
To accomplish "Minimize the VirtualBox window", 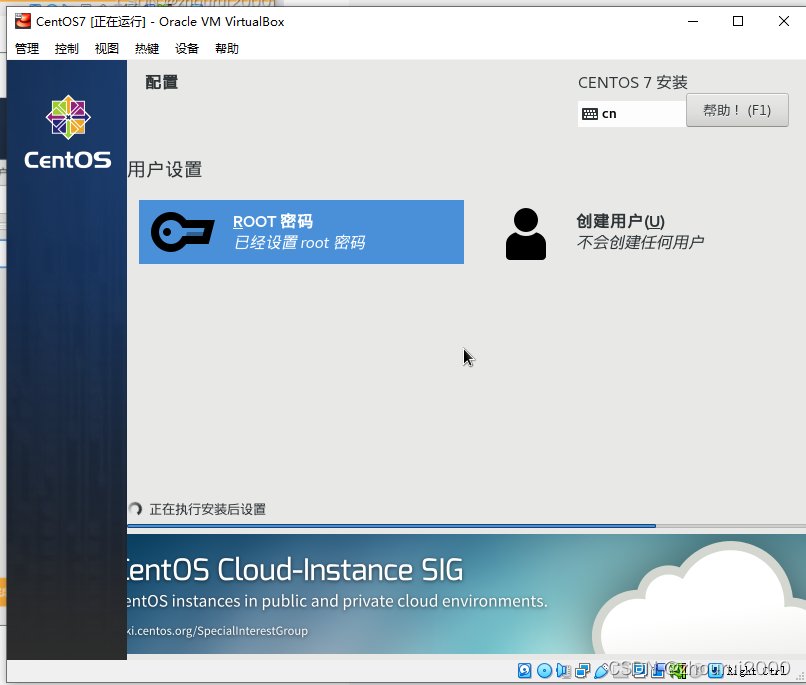I will coord(693,22).
